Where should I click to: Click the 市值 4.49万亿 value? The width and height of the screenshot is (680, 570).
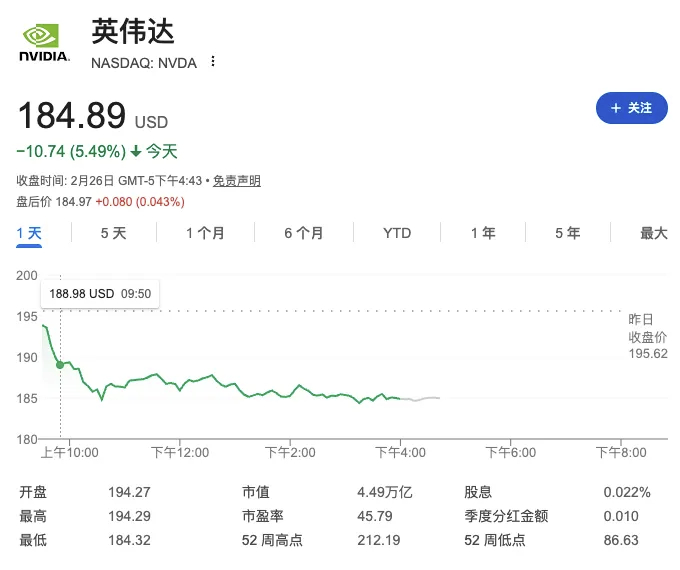point(385,492)
